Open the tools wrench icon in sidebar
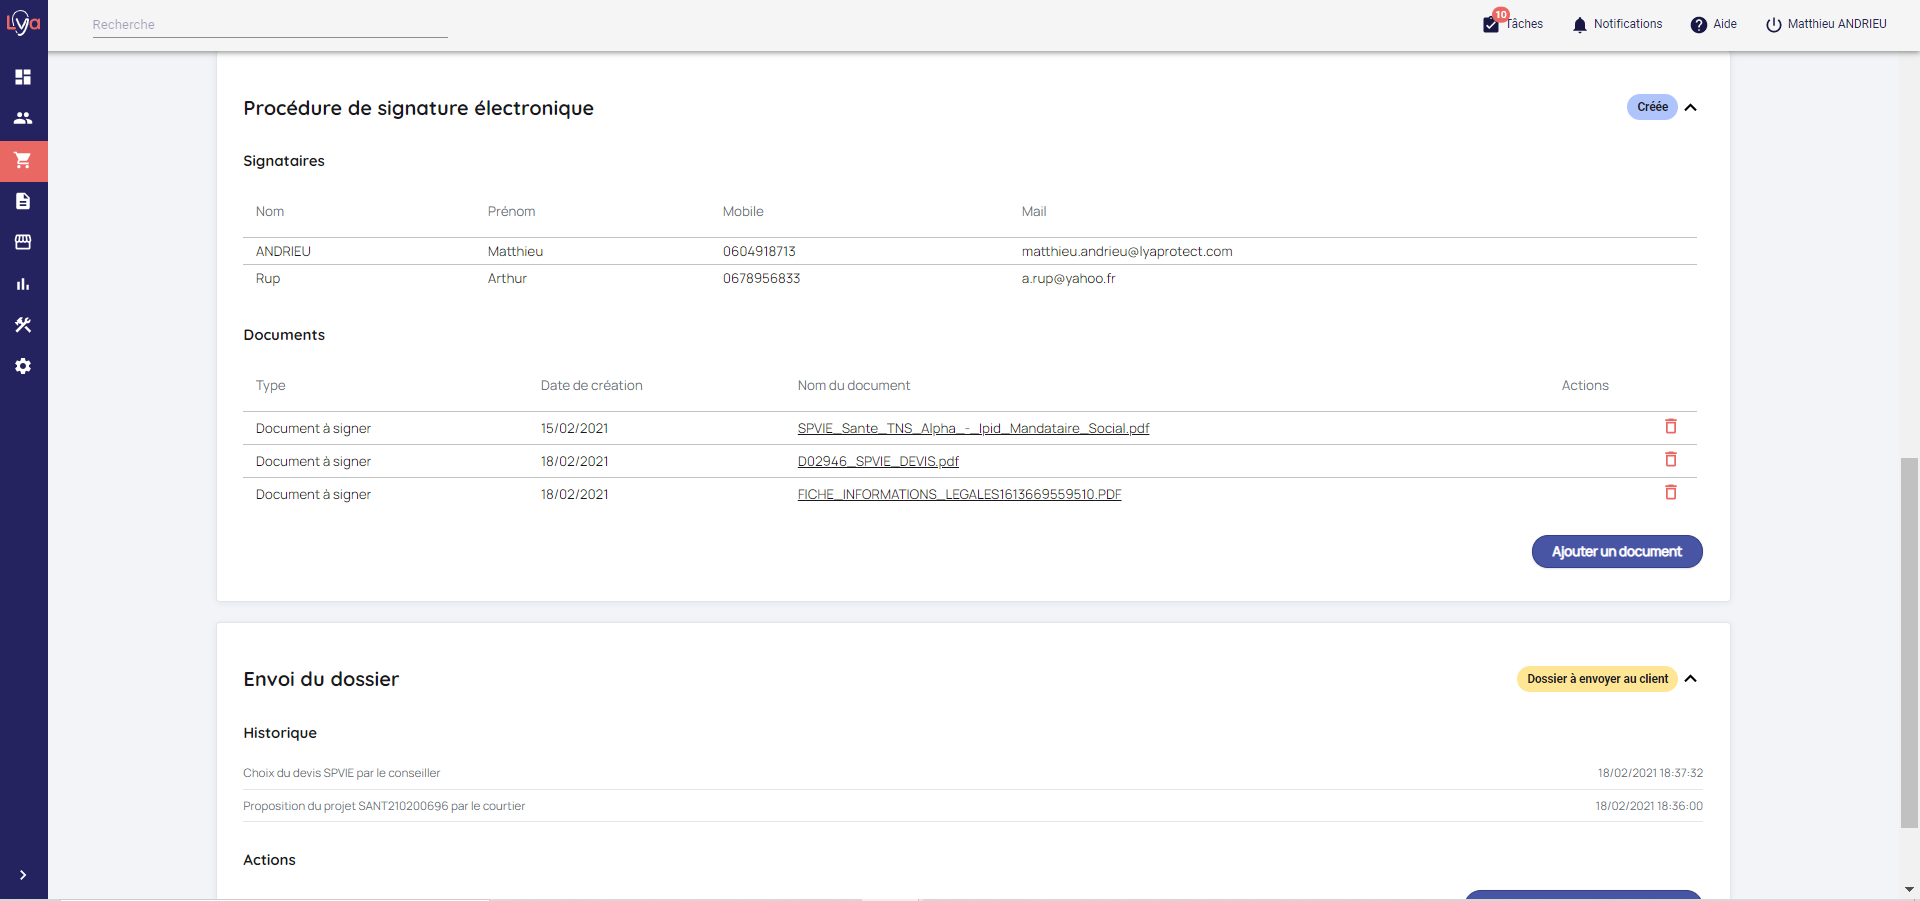 [23, 325]
